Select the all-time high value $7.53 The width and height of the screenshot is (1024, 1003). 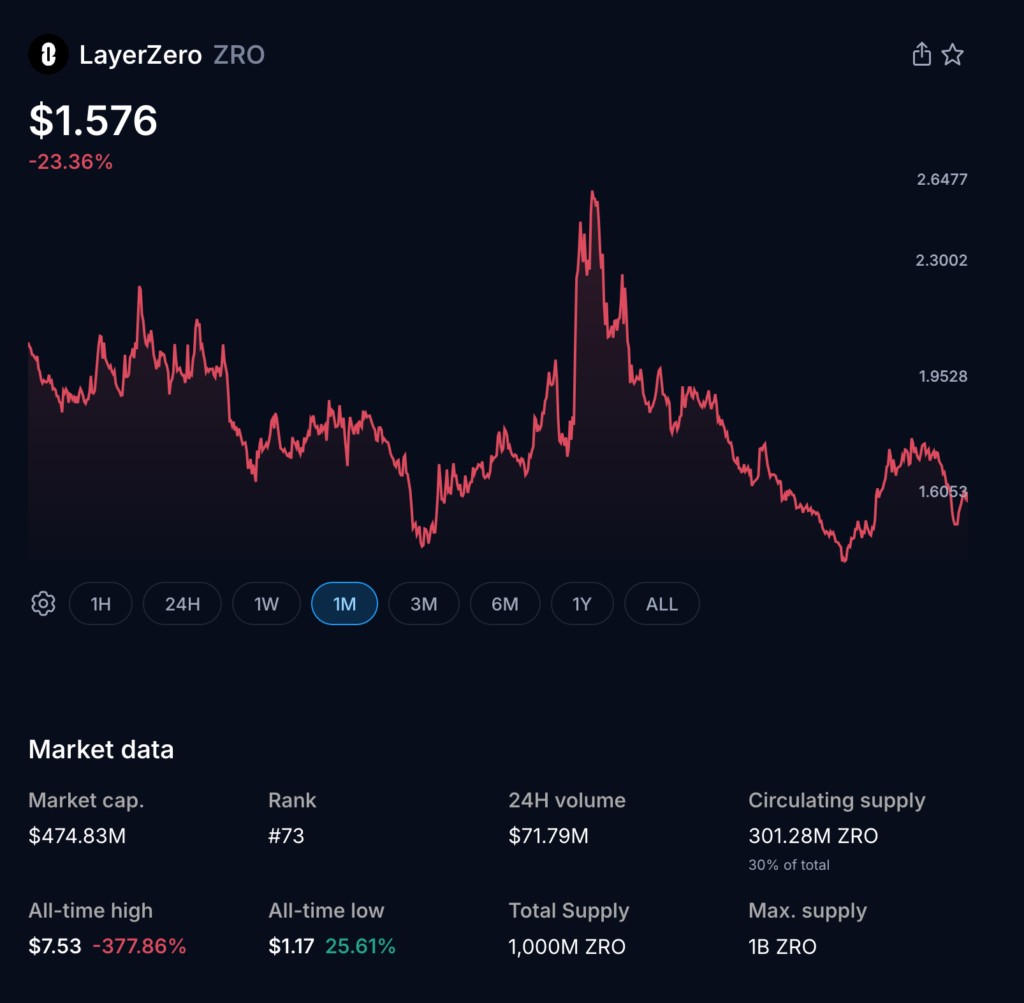tap(53, 946)
